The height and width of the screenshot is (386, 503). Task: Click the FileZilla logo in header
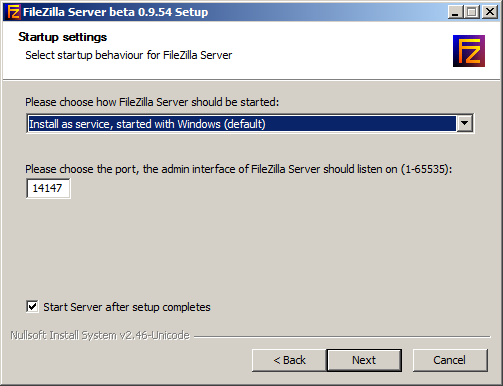(469, 51)
